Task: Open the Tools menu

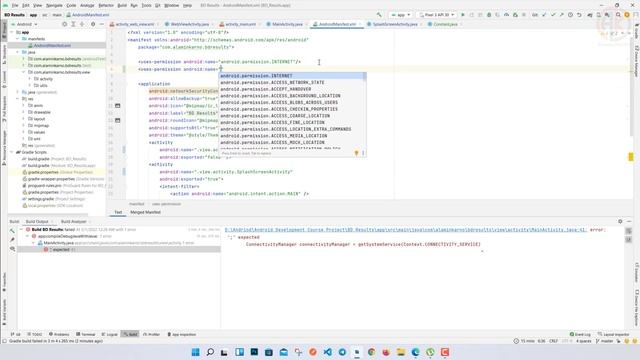Action: (146, 5)
